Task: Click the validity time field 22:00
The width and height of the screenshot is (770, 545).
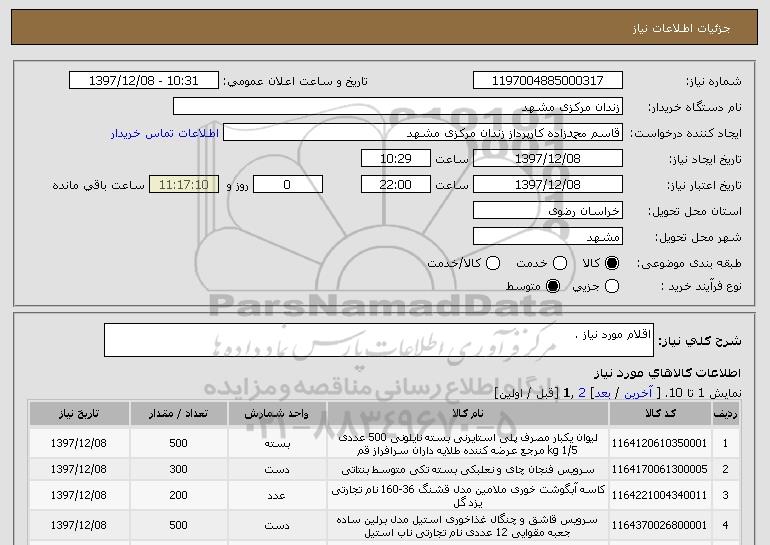Action: (x=396, y=185)
